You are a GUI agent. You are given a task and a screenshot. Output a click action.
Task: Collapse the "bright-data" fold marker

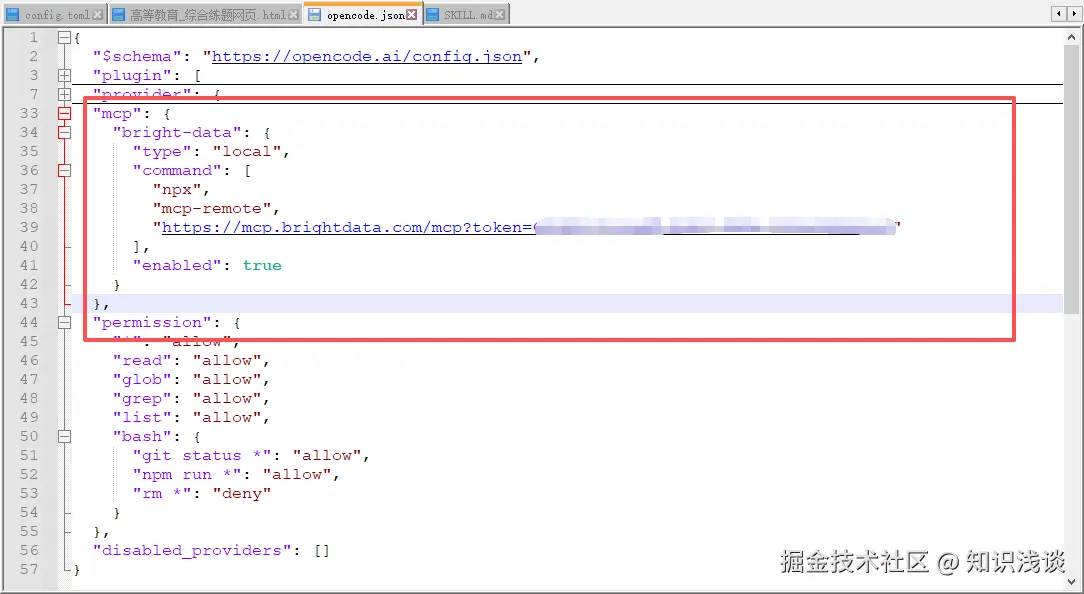coord(64,132)
